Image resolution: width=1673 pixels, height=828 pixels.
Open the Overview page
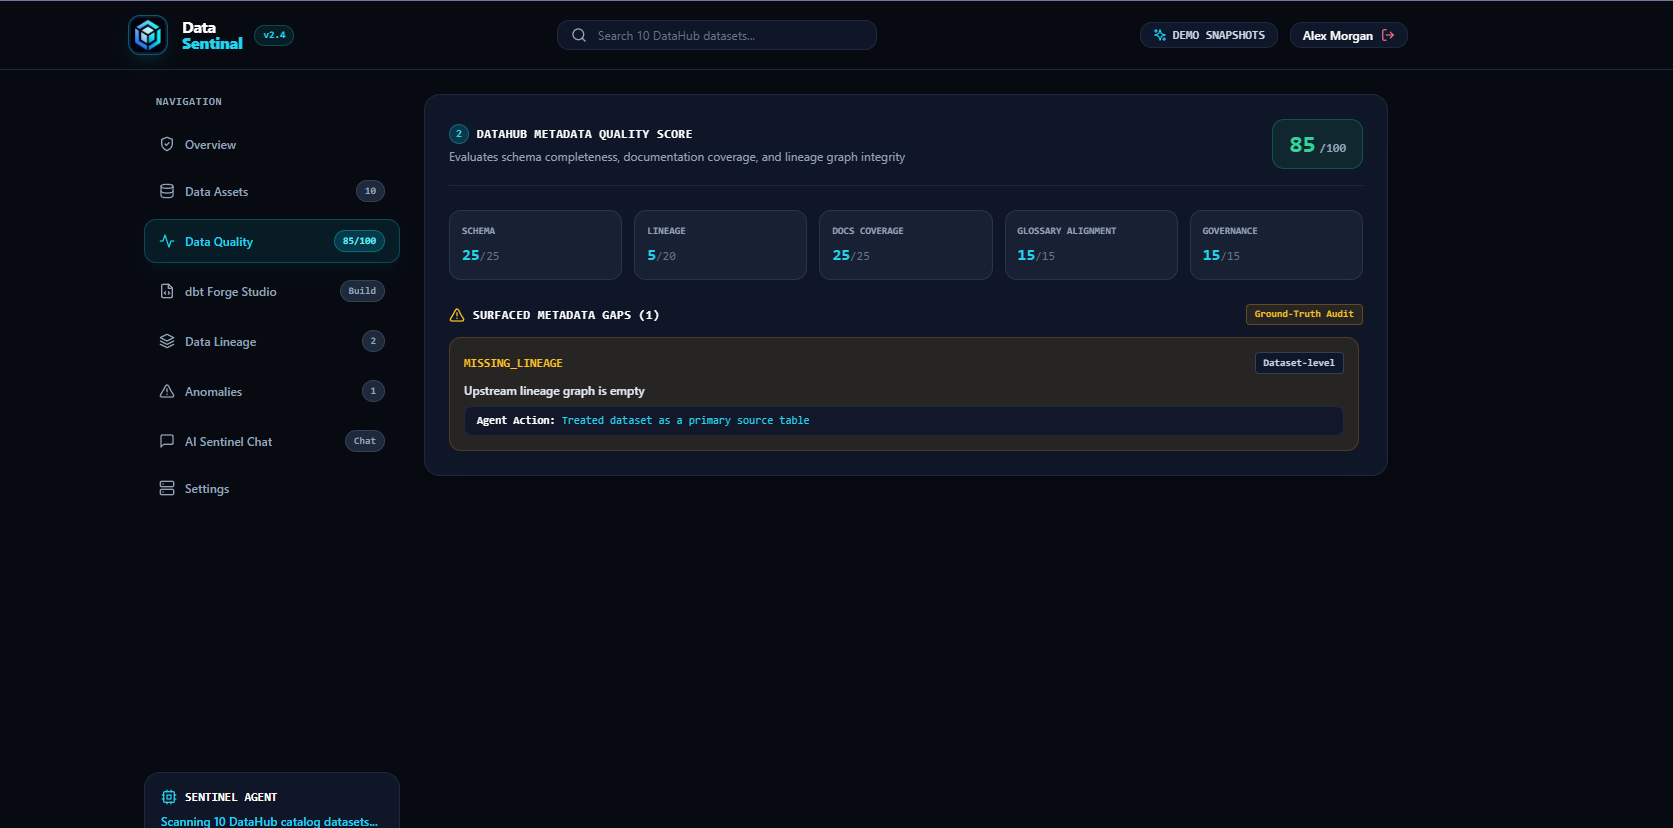click(x=272, y=144)
